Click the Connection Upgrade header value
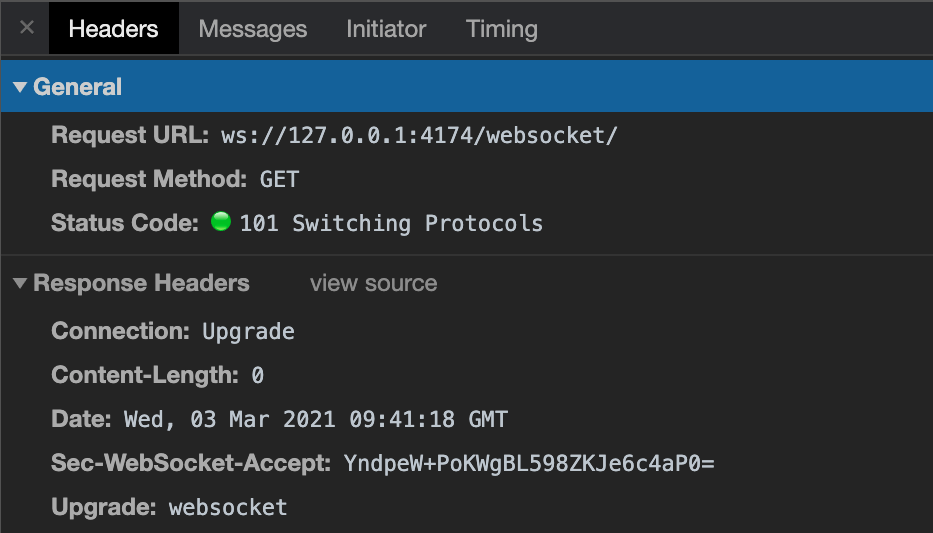The width and height of the screenshot is (933, 533). (x=248, y=332)
